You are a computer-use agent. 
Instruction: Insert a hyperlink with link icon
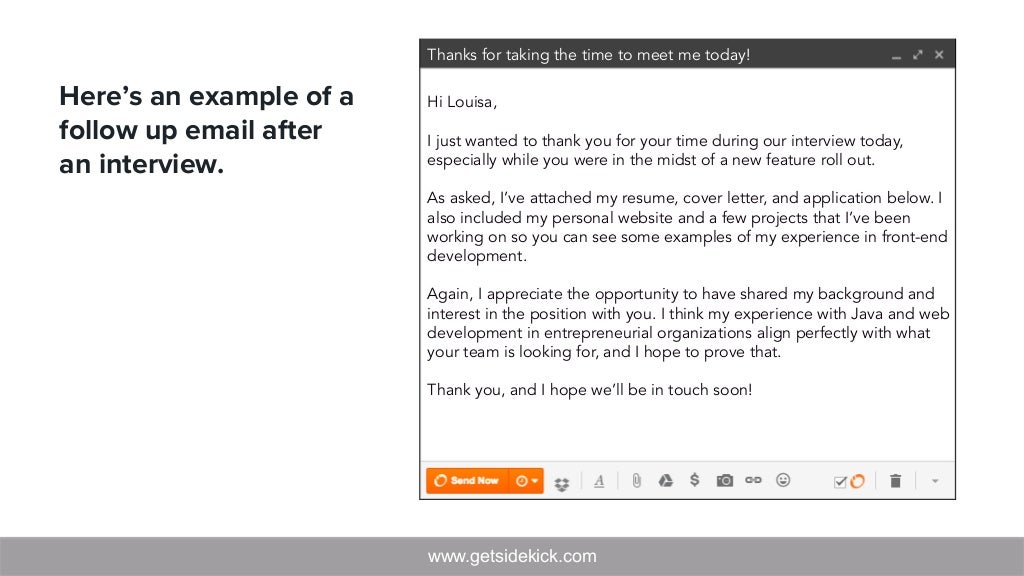(753, 480)
